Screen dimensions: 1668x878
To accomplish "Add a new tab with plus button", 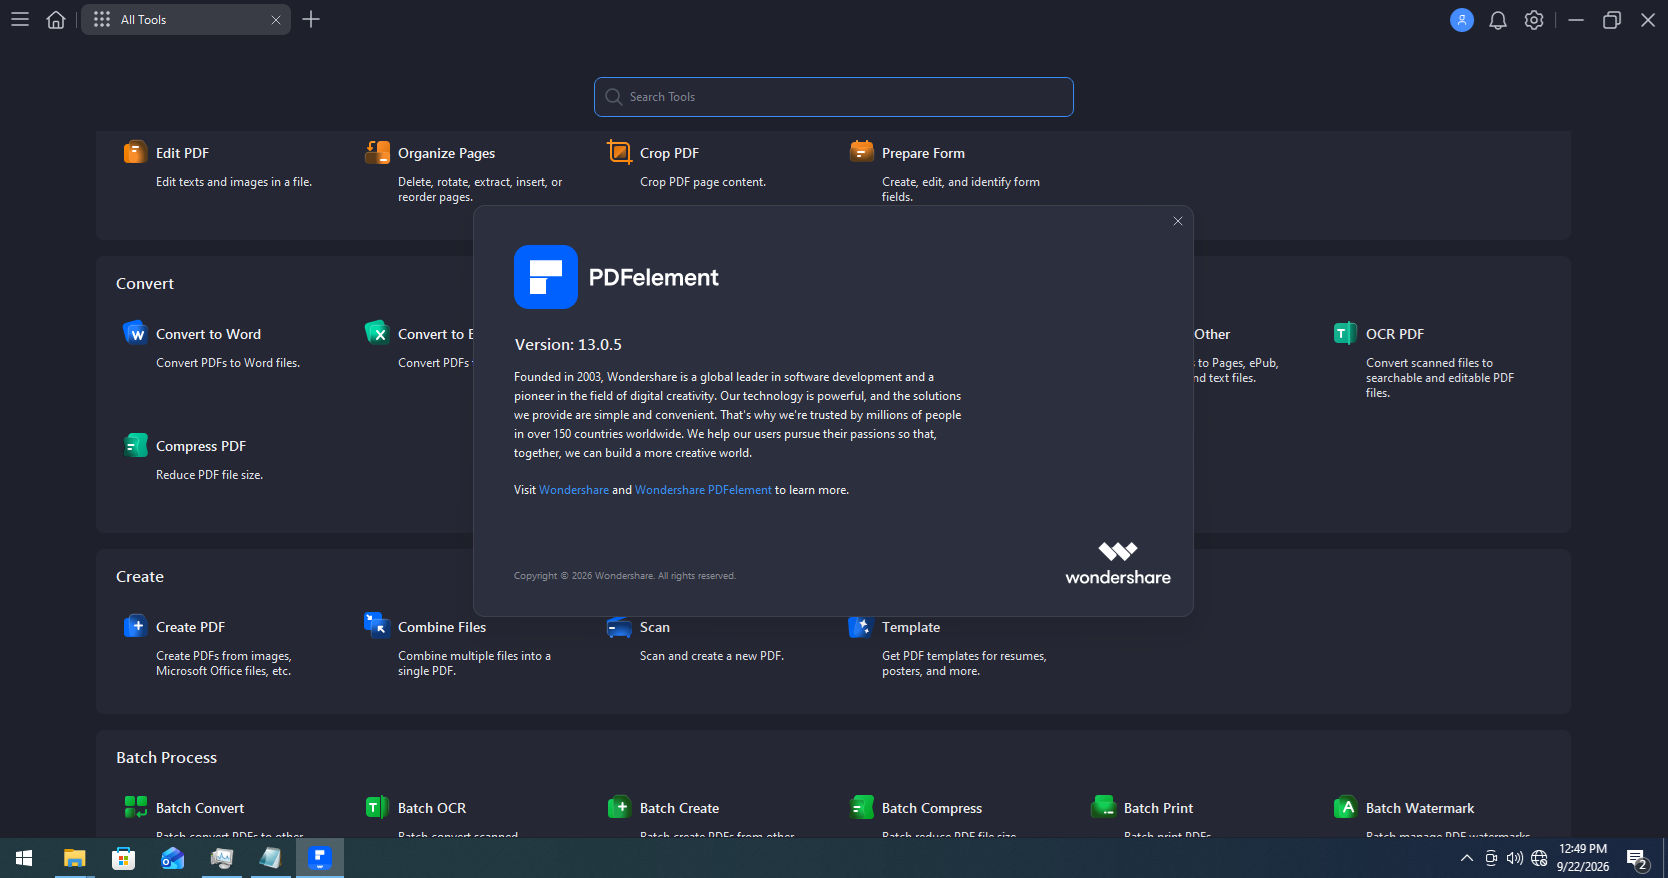I will [311, 19].
